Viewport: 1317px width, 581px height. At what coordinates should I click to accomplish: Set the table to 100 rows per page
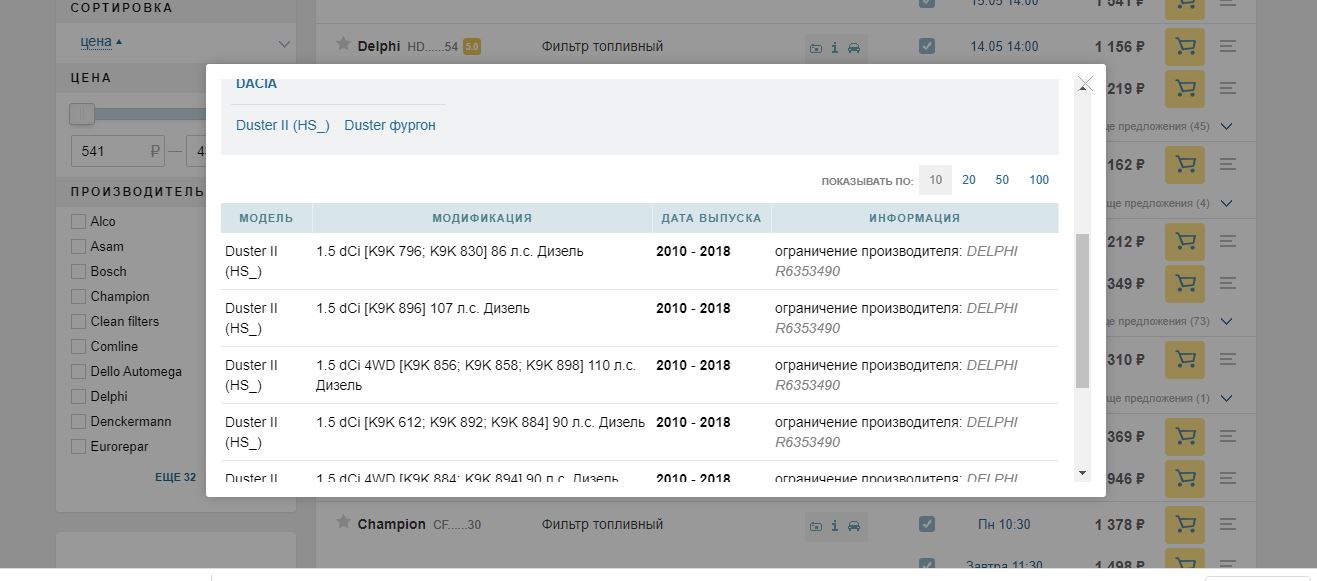point(1039,180)
